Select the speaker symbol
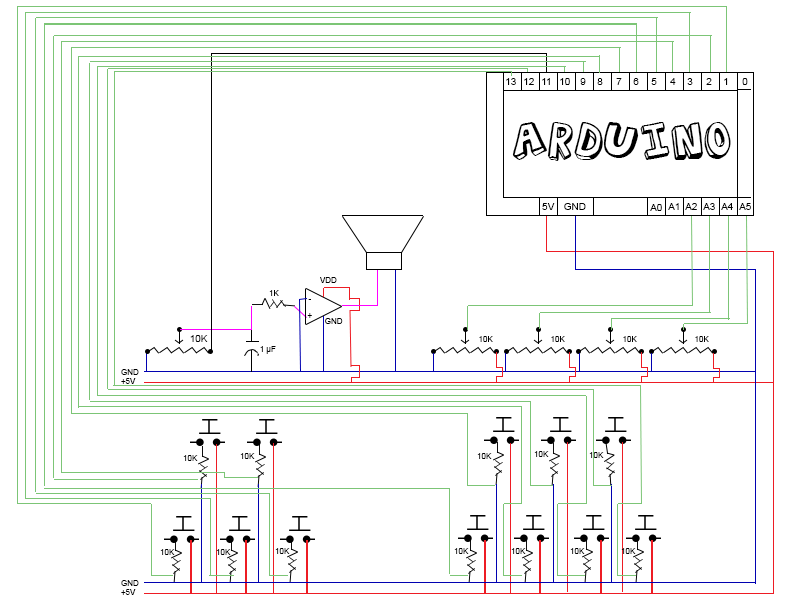792x612 pixels. coord(383,242)
